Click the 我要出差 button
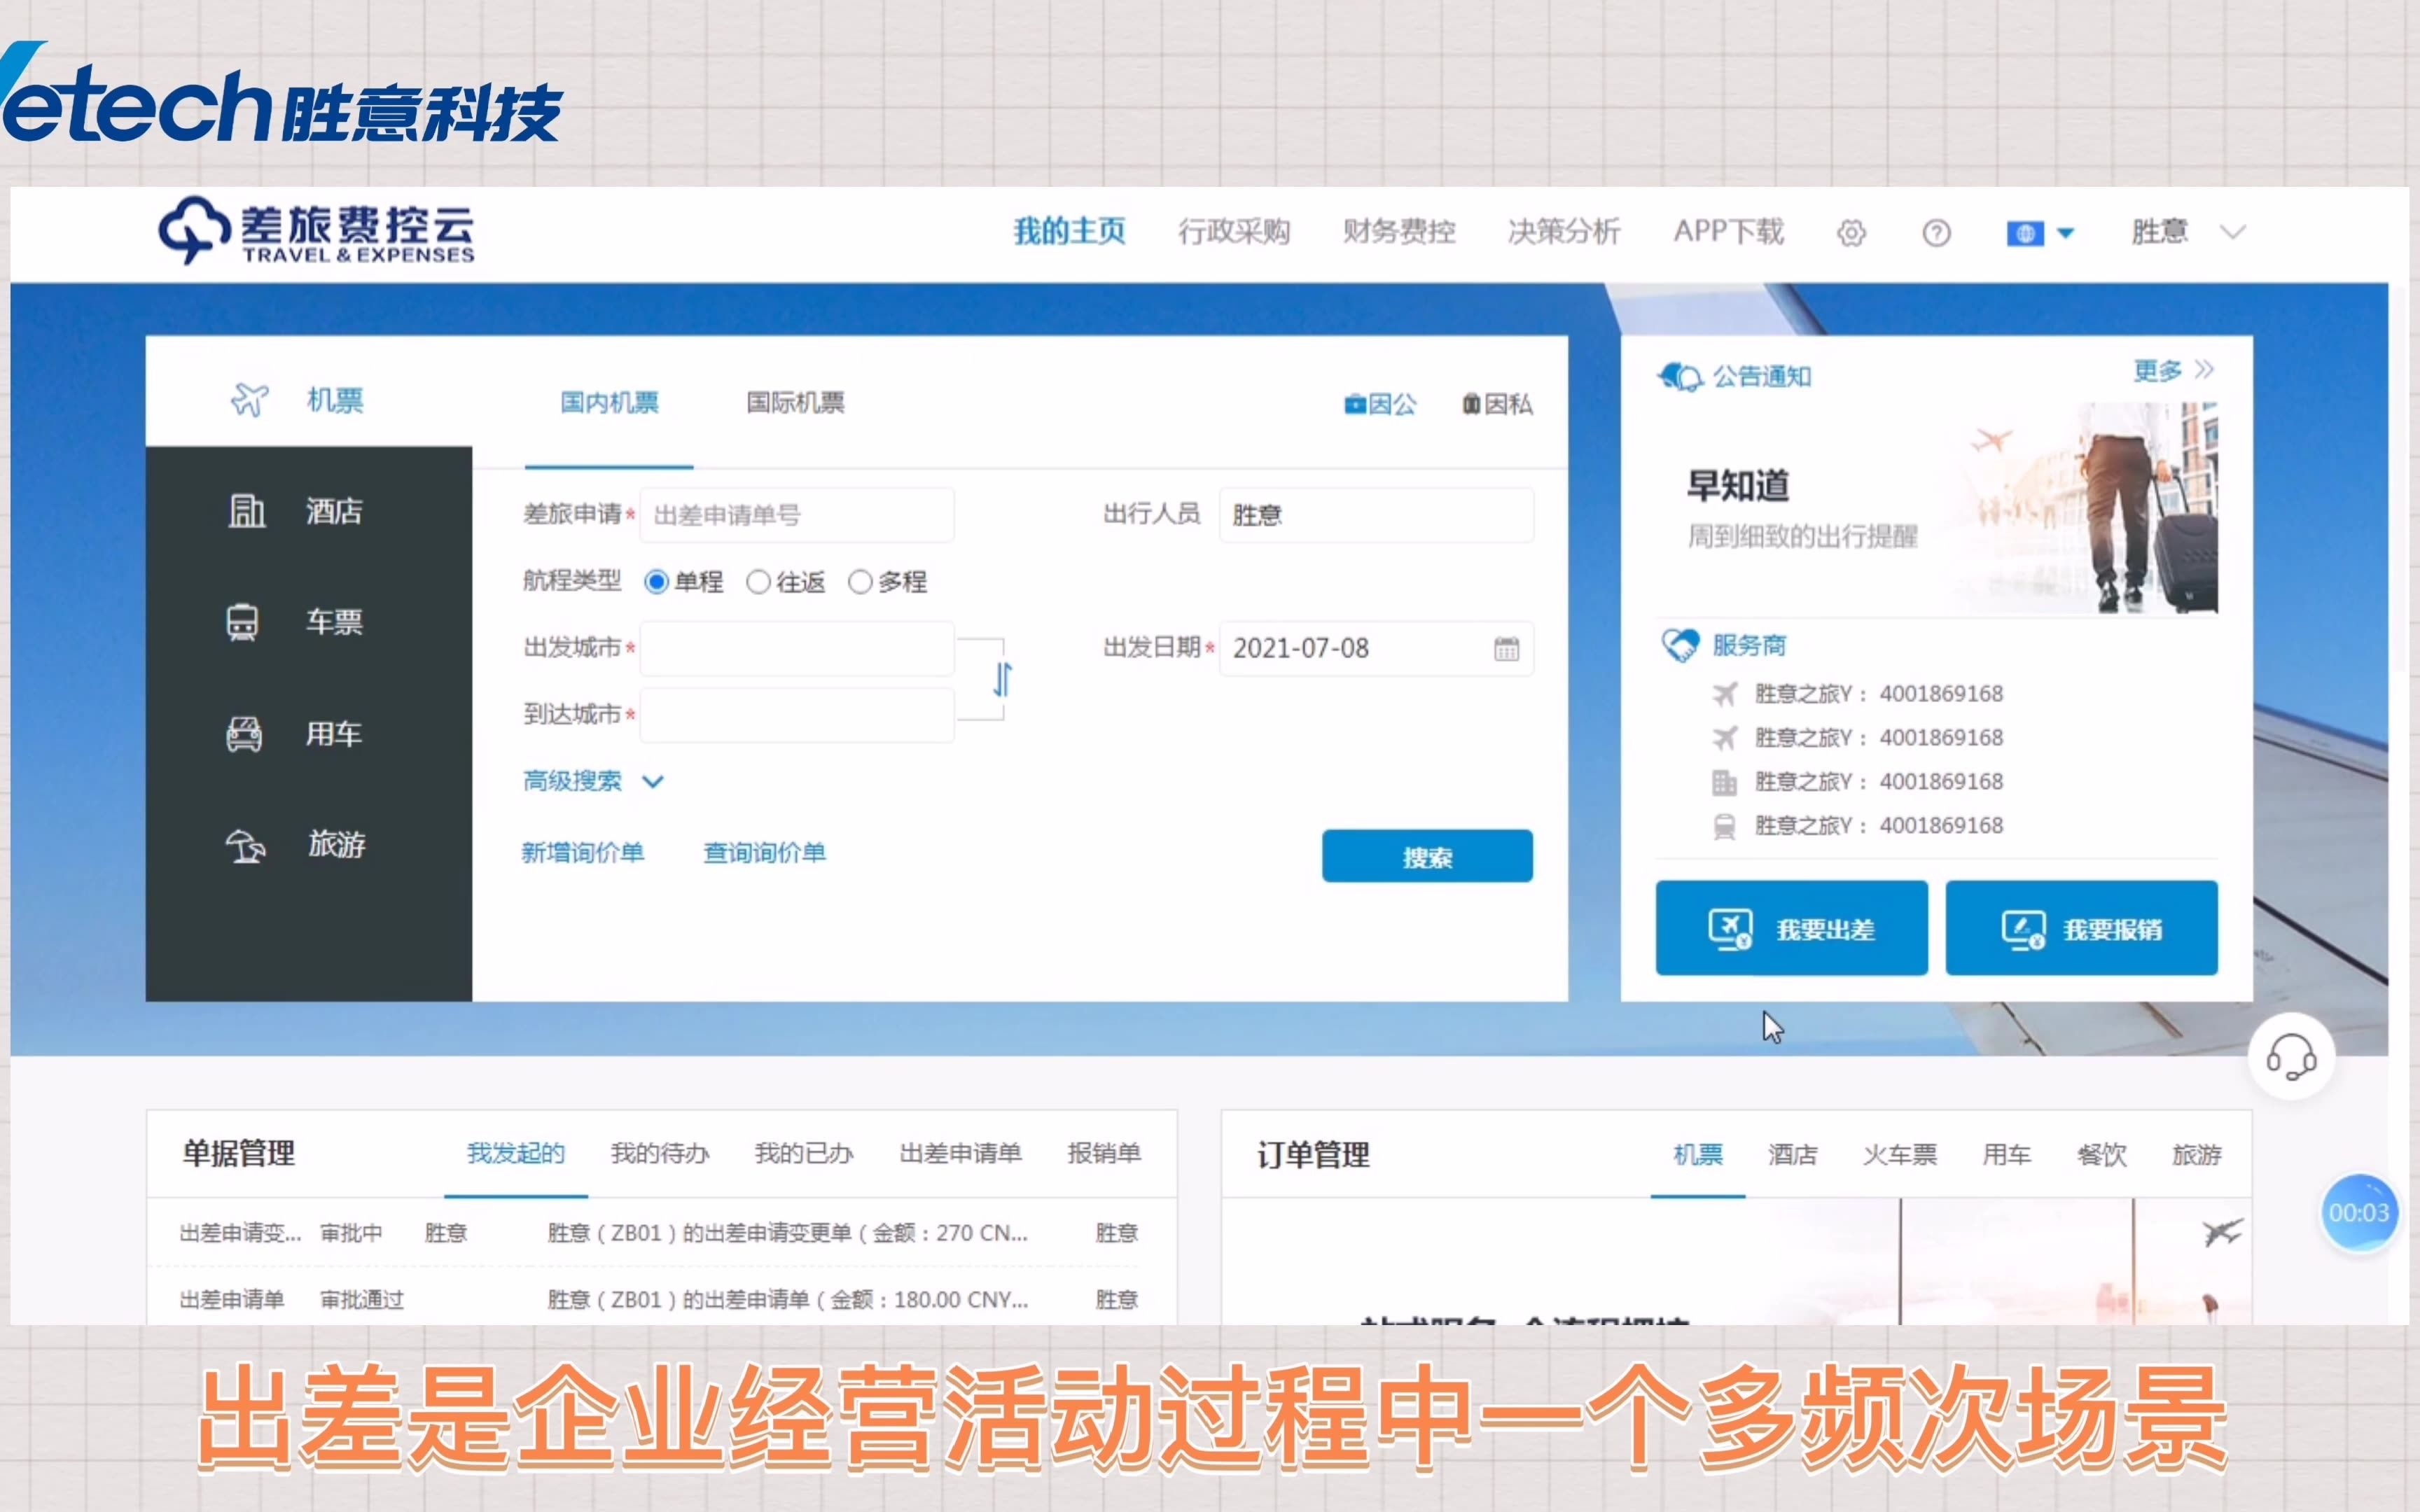The image size is (2420, 1512). click(x=1791, y=928)
